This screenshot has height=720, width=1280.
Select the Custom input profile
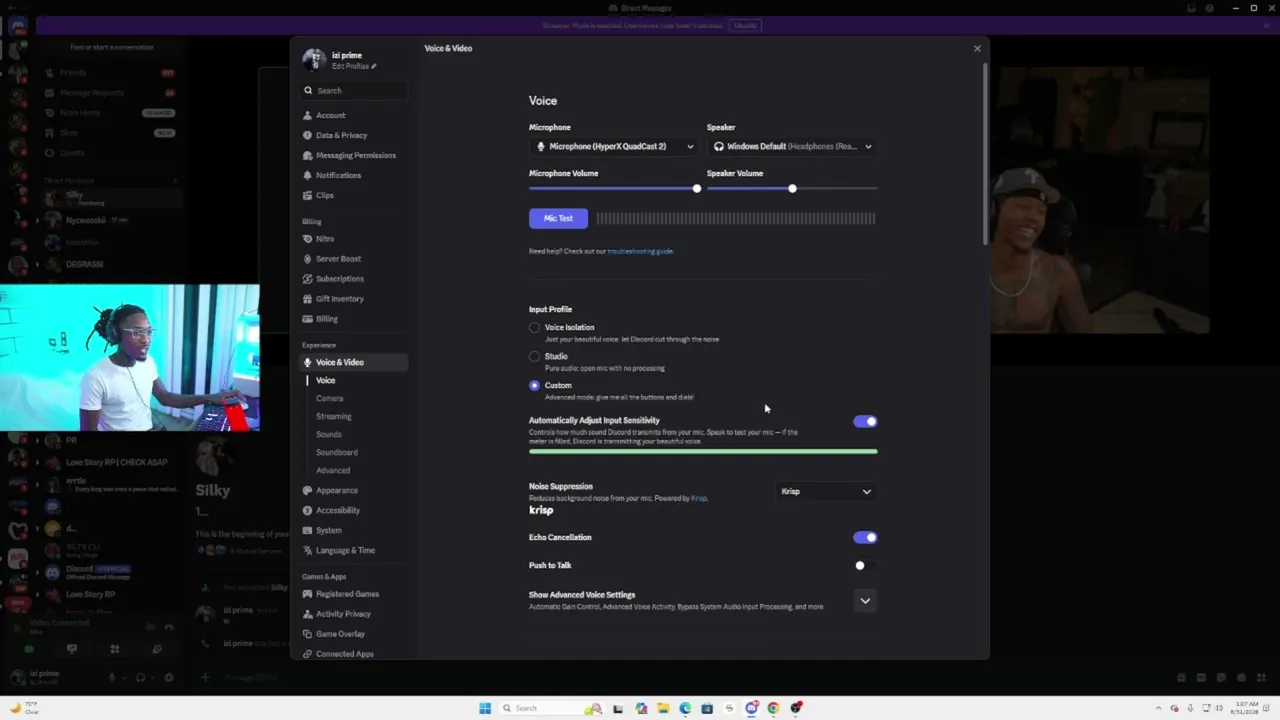click(x=535, y=386)
